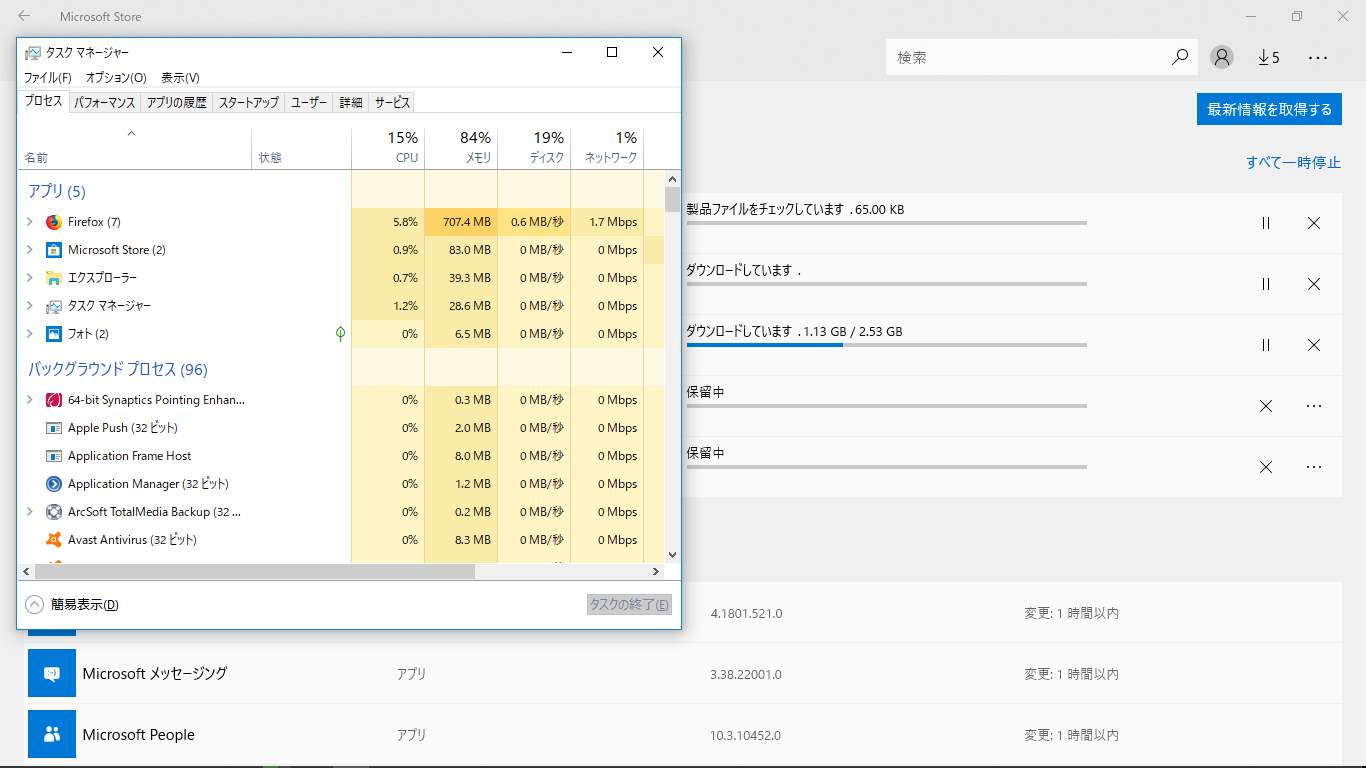
Task: Click the search magnifier icon in Microsoft Store
Action: (1180, 58)
